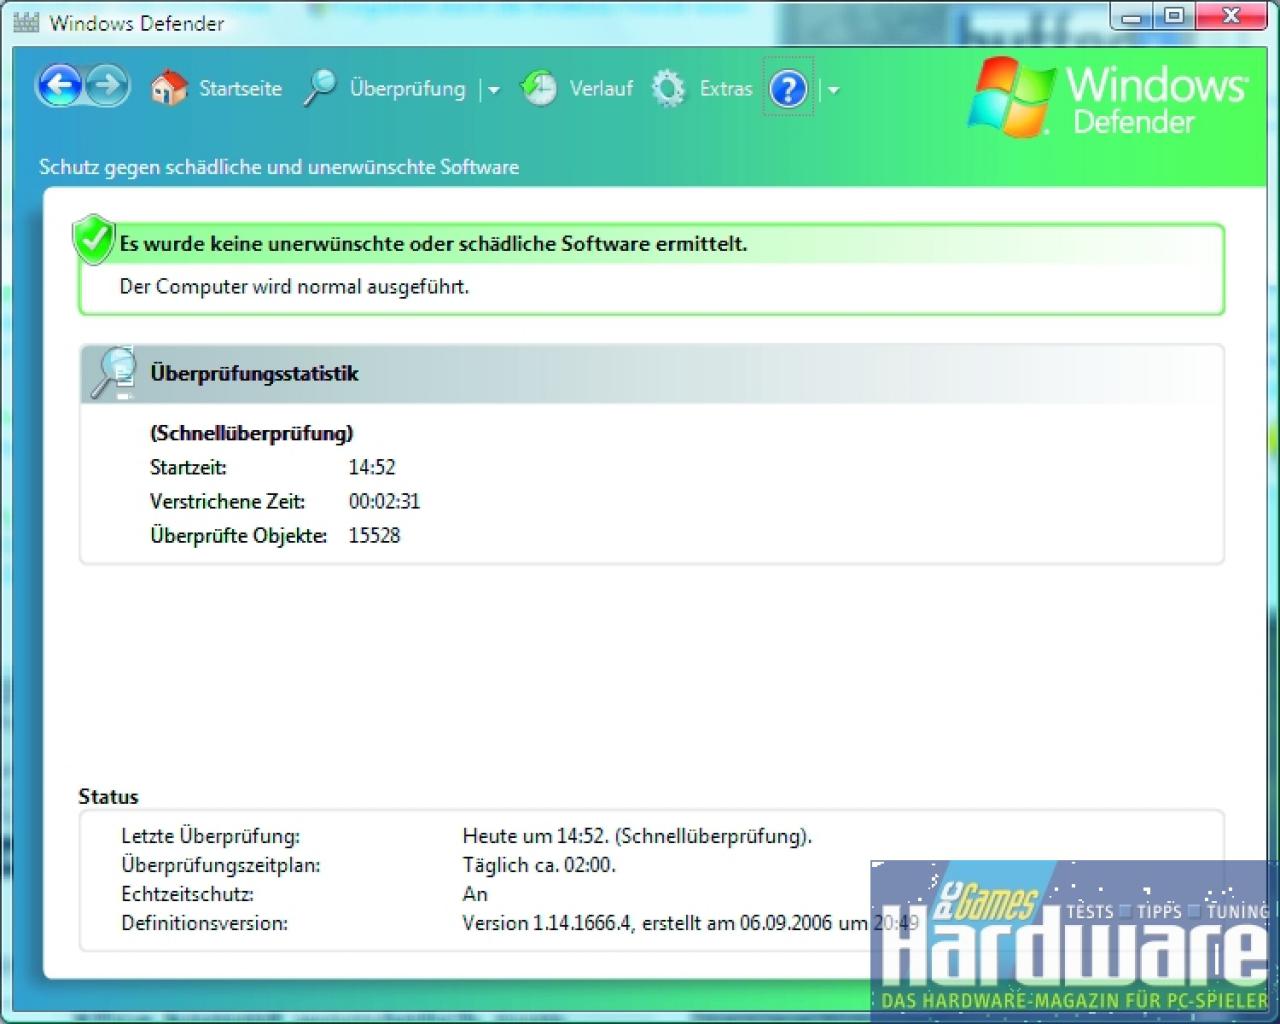Select the text 'Der Computer wird normal ausgeführt.'
The height and width of the screenshot is (1024, 1280).
tap(294, 287)
